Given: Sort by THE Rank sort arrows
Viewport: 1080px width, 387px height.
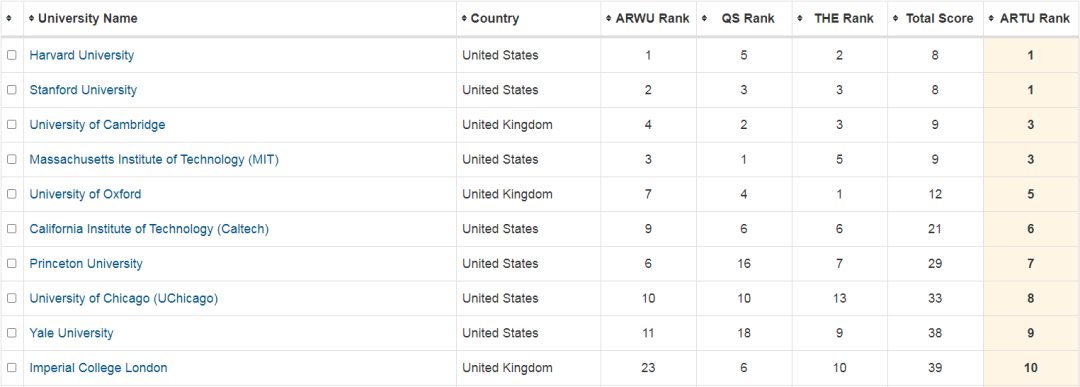Looking at the screenshot, I should (800, 19).
